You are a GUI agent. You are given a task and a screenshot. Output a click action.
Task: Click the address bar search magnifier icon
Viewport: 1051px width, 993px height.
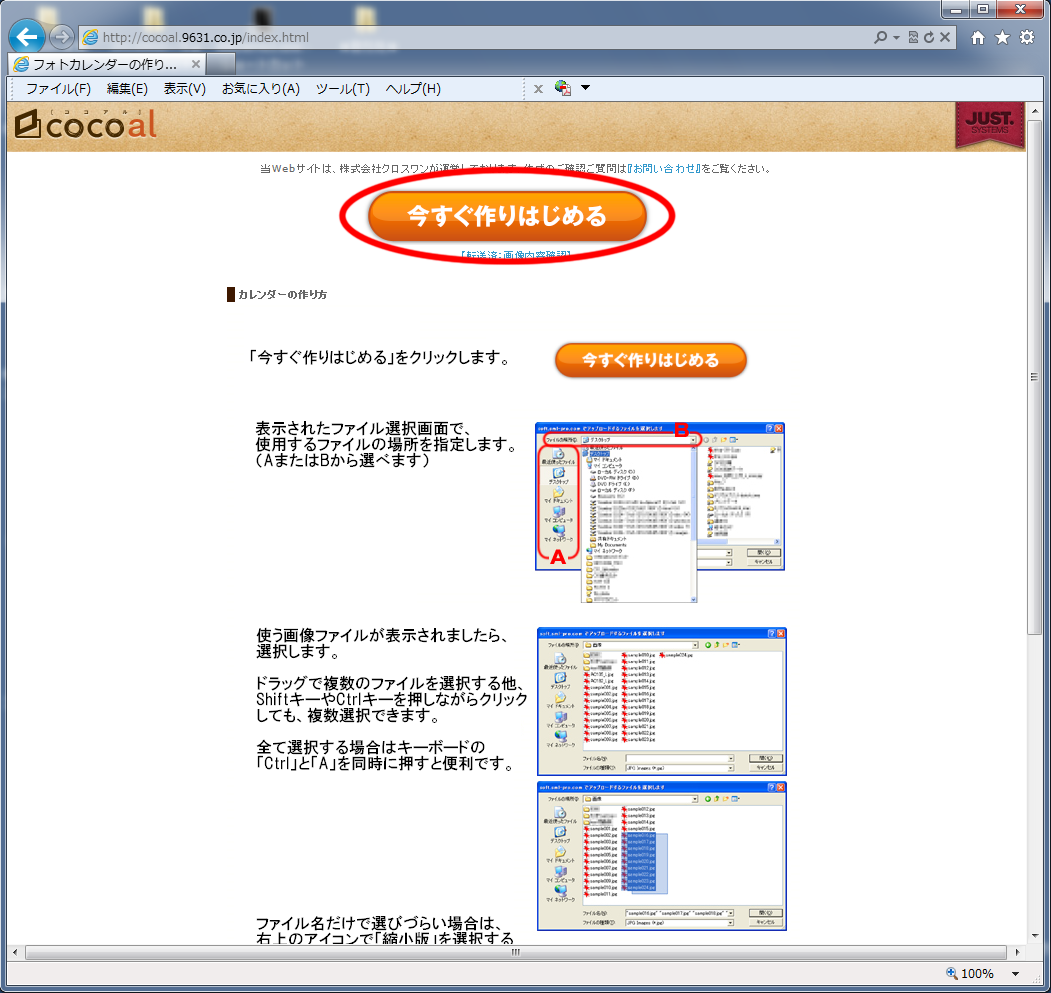click(x=880, y=37)
